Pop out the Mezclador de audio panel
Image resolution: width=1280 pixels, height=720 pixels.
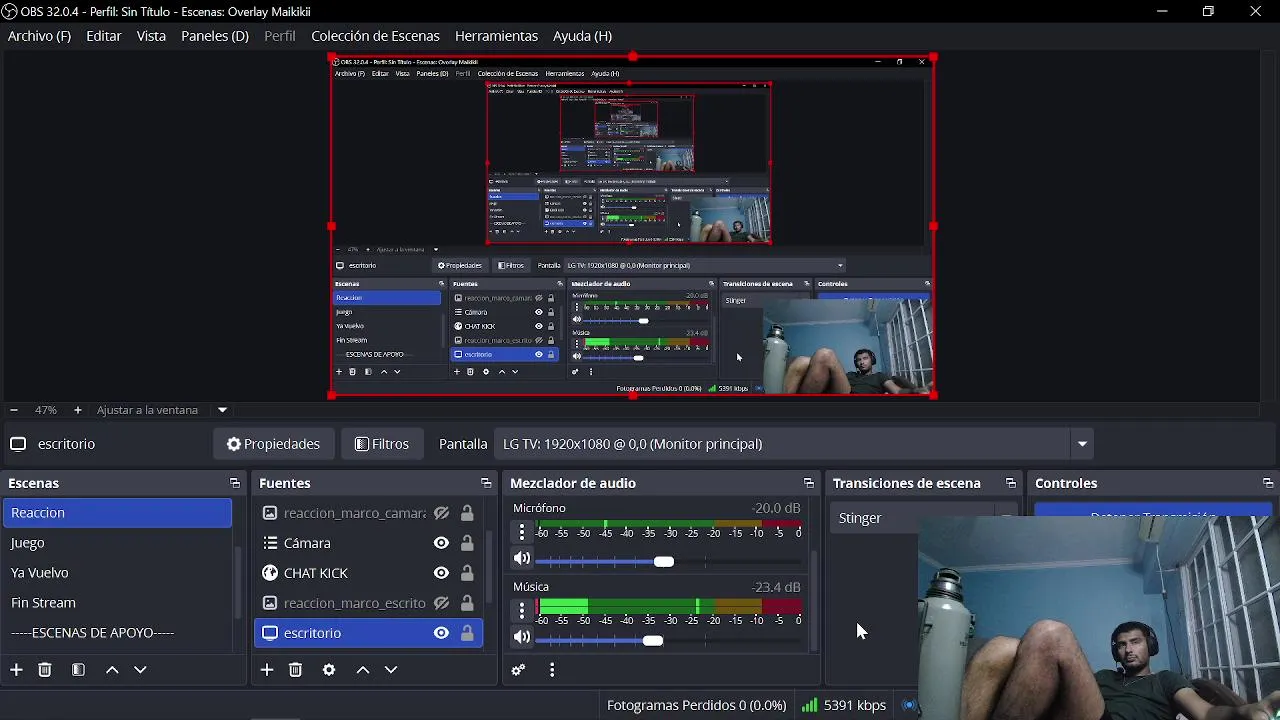click(809, 483)
